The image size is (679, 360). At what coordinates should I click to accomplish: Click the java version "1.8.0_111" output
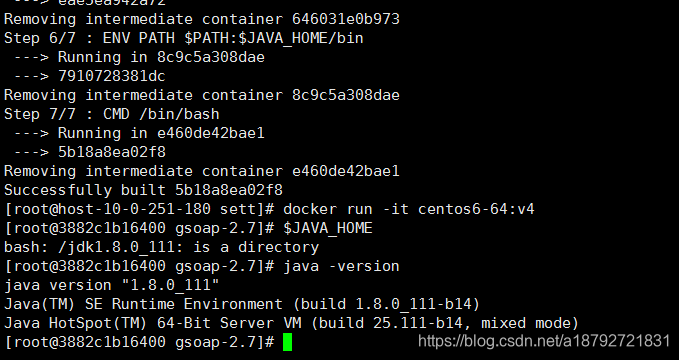coord(112,285)
